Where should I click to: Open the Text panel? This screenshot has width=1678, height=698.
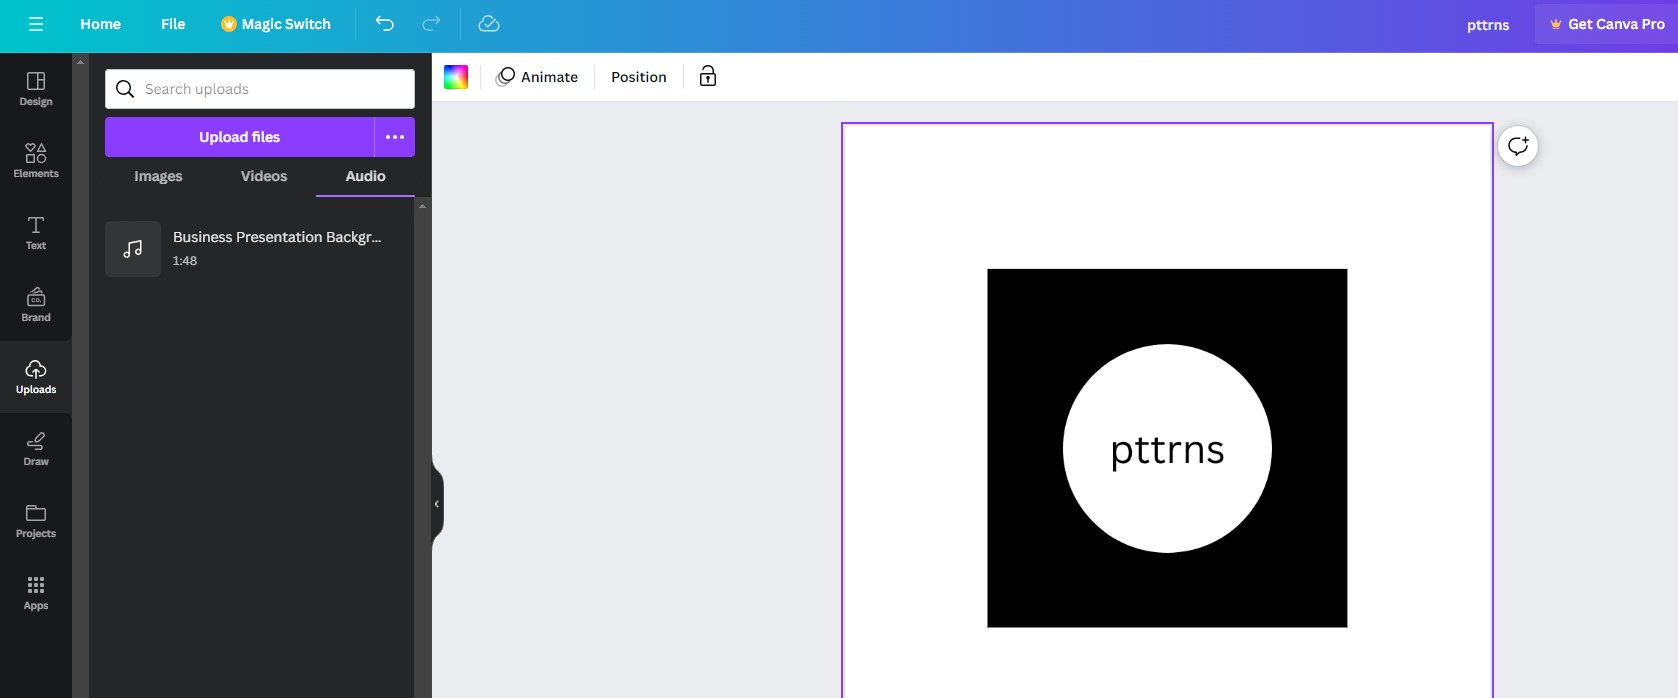tap(36, 233)
